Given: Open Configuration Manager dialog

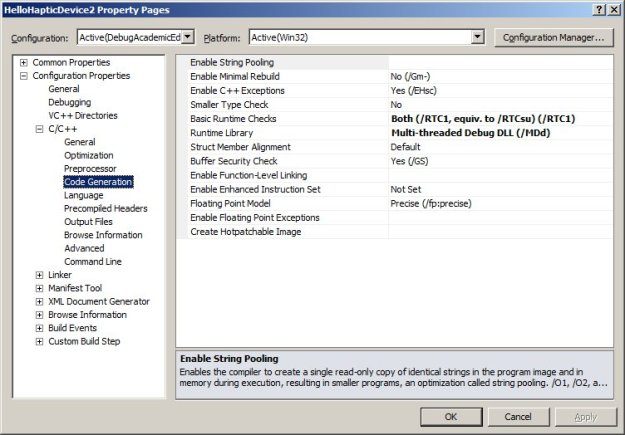Looking at the screenshot, I should tap(552, 37).
